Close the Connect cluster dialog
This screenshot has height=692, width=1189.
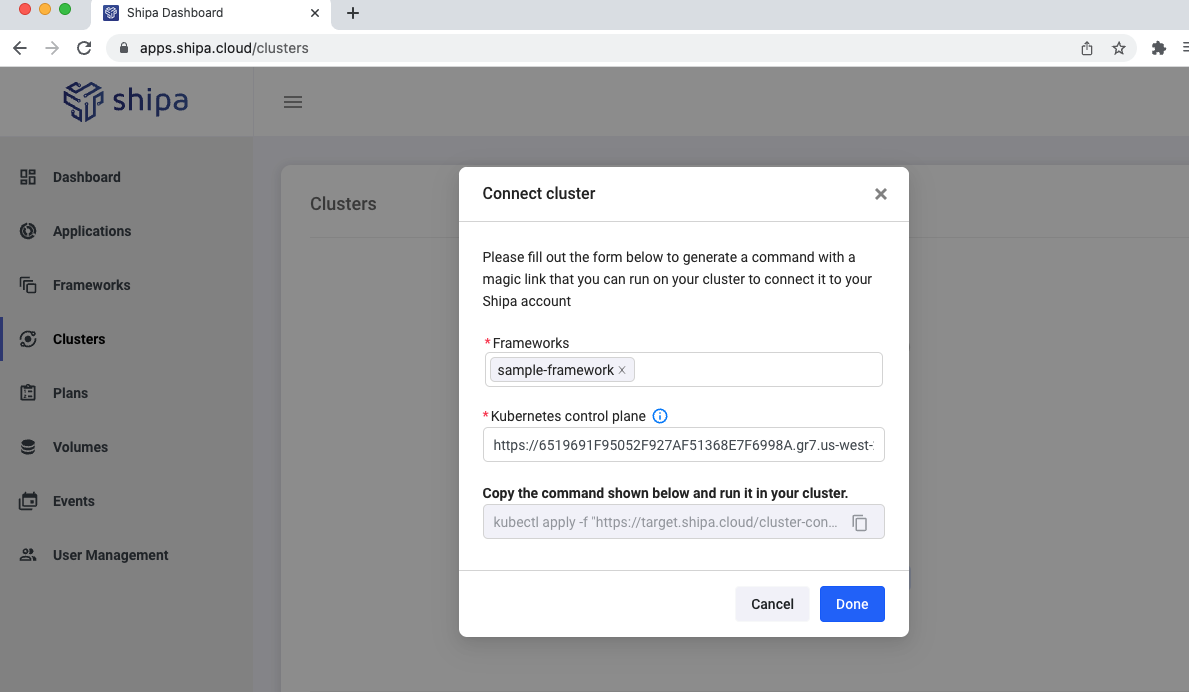[x=880, y=194]
